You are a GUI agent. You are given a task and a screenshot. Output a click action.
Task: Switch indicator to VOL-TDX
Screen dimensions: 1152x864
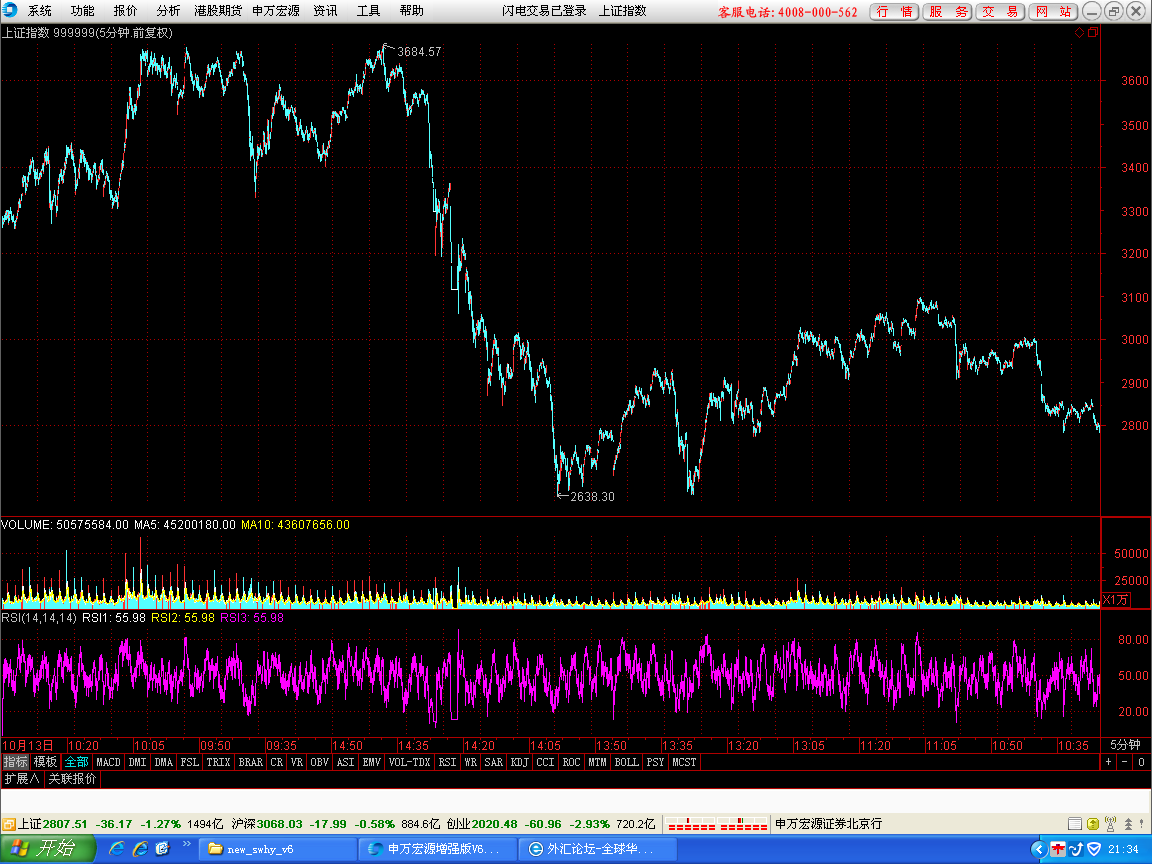point(409,762)
